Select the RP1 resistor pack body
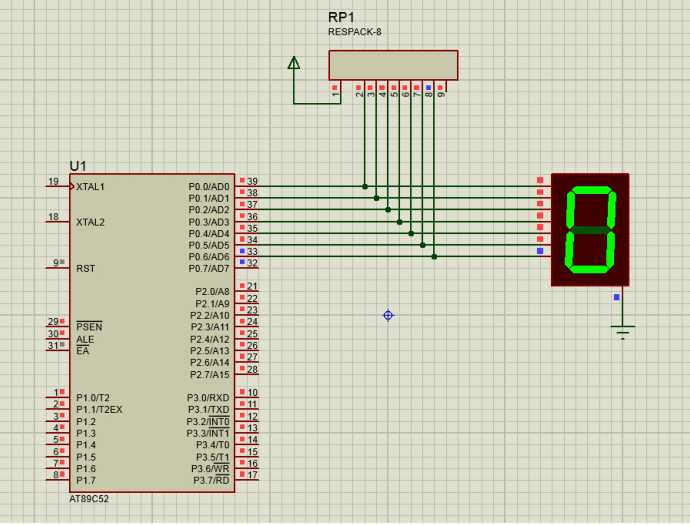This screenshot has width=690, height=525. 393,65
